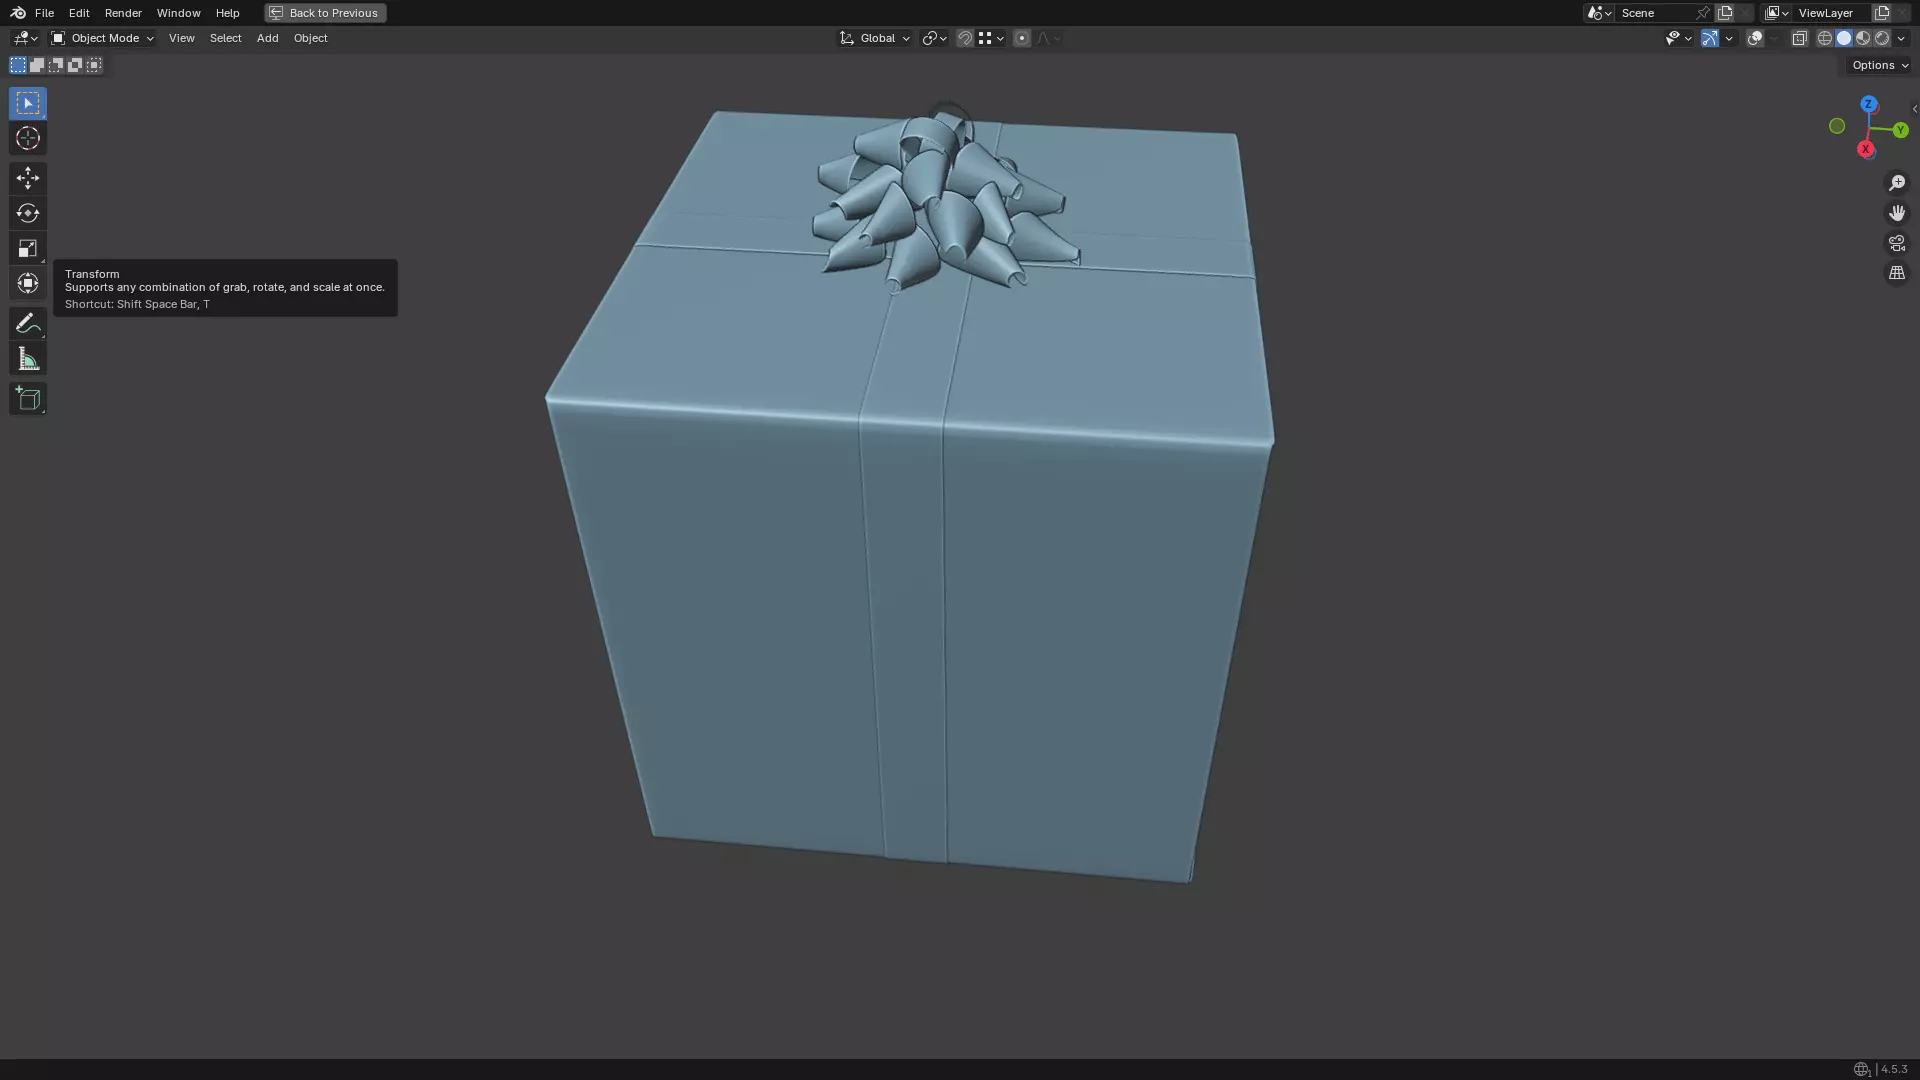Set selection mode to extend
The height and width of the screenshot is (1080, 1920).
[x=37, y=65]
